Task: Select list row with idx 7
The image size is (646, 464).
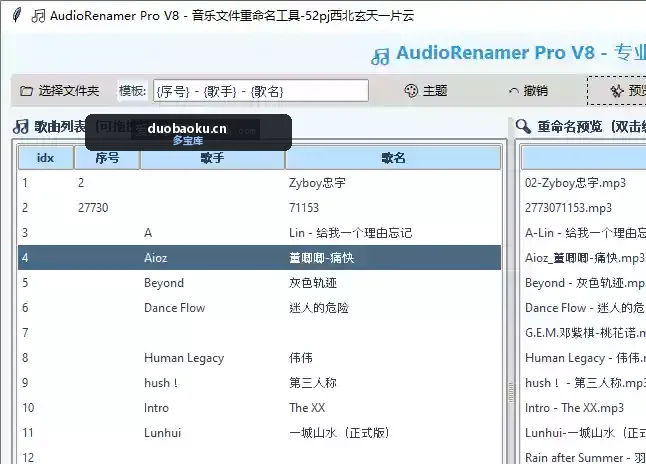Action: click(x=260, y=333)
